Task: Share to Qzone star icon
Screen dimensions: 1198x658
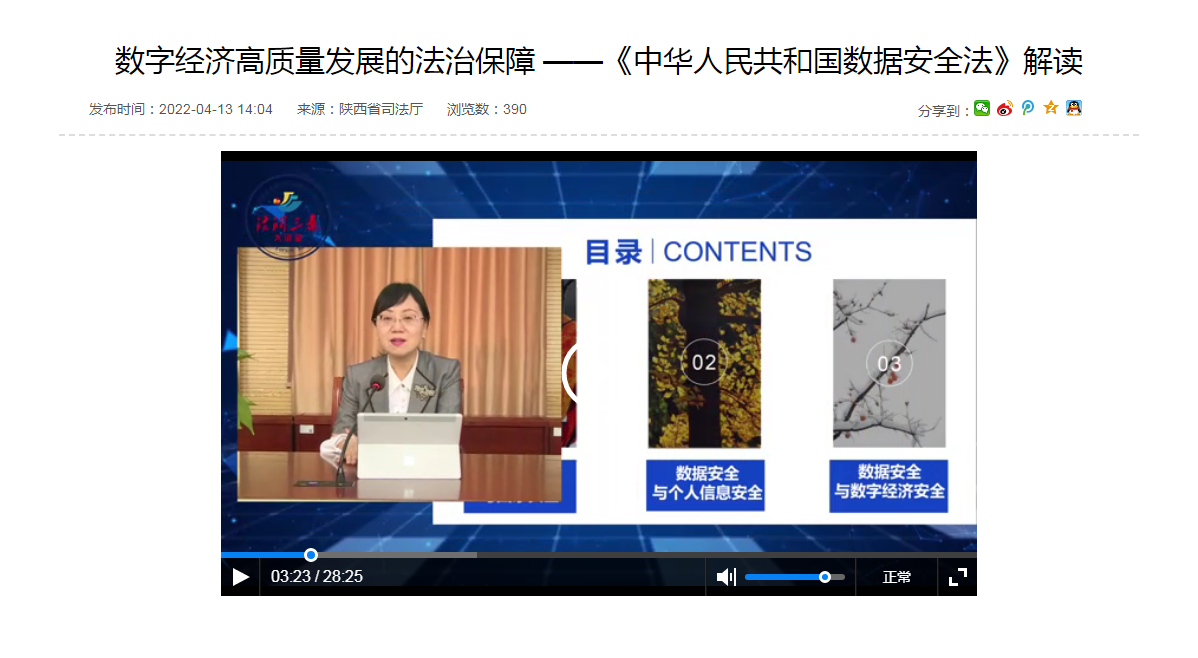Action: tap(1051, 108)
